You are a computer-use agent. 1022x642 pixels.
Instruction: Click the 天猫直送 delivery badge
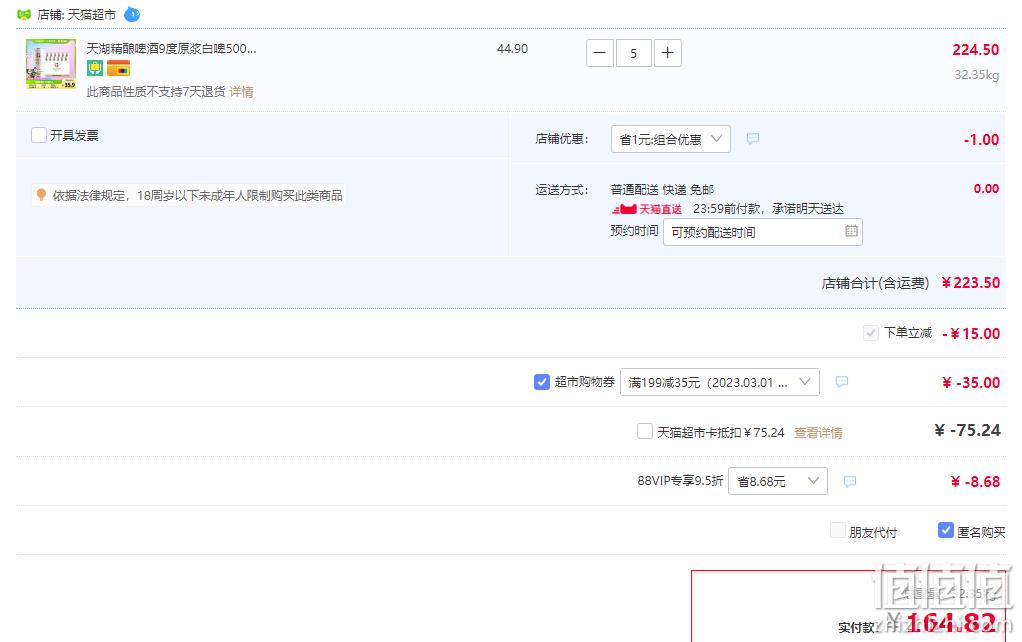(647, 209)
